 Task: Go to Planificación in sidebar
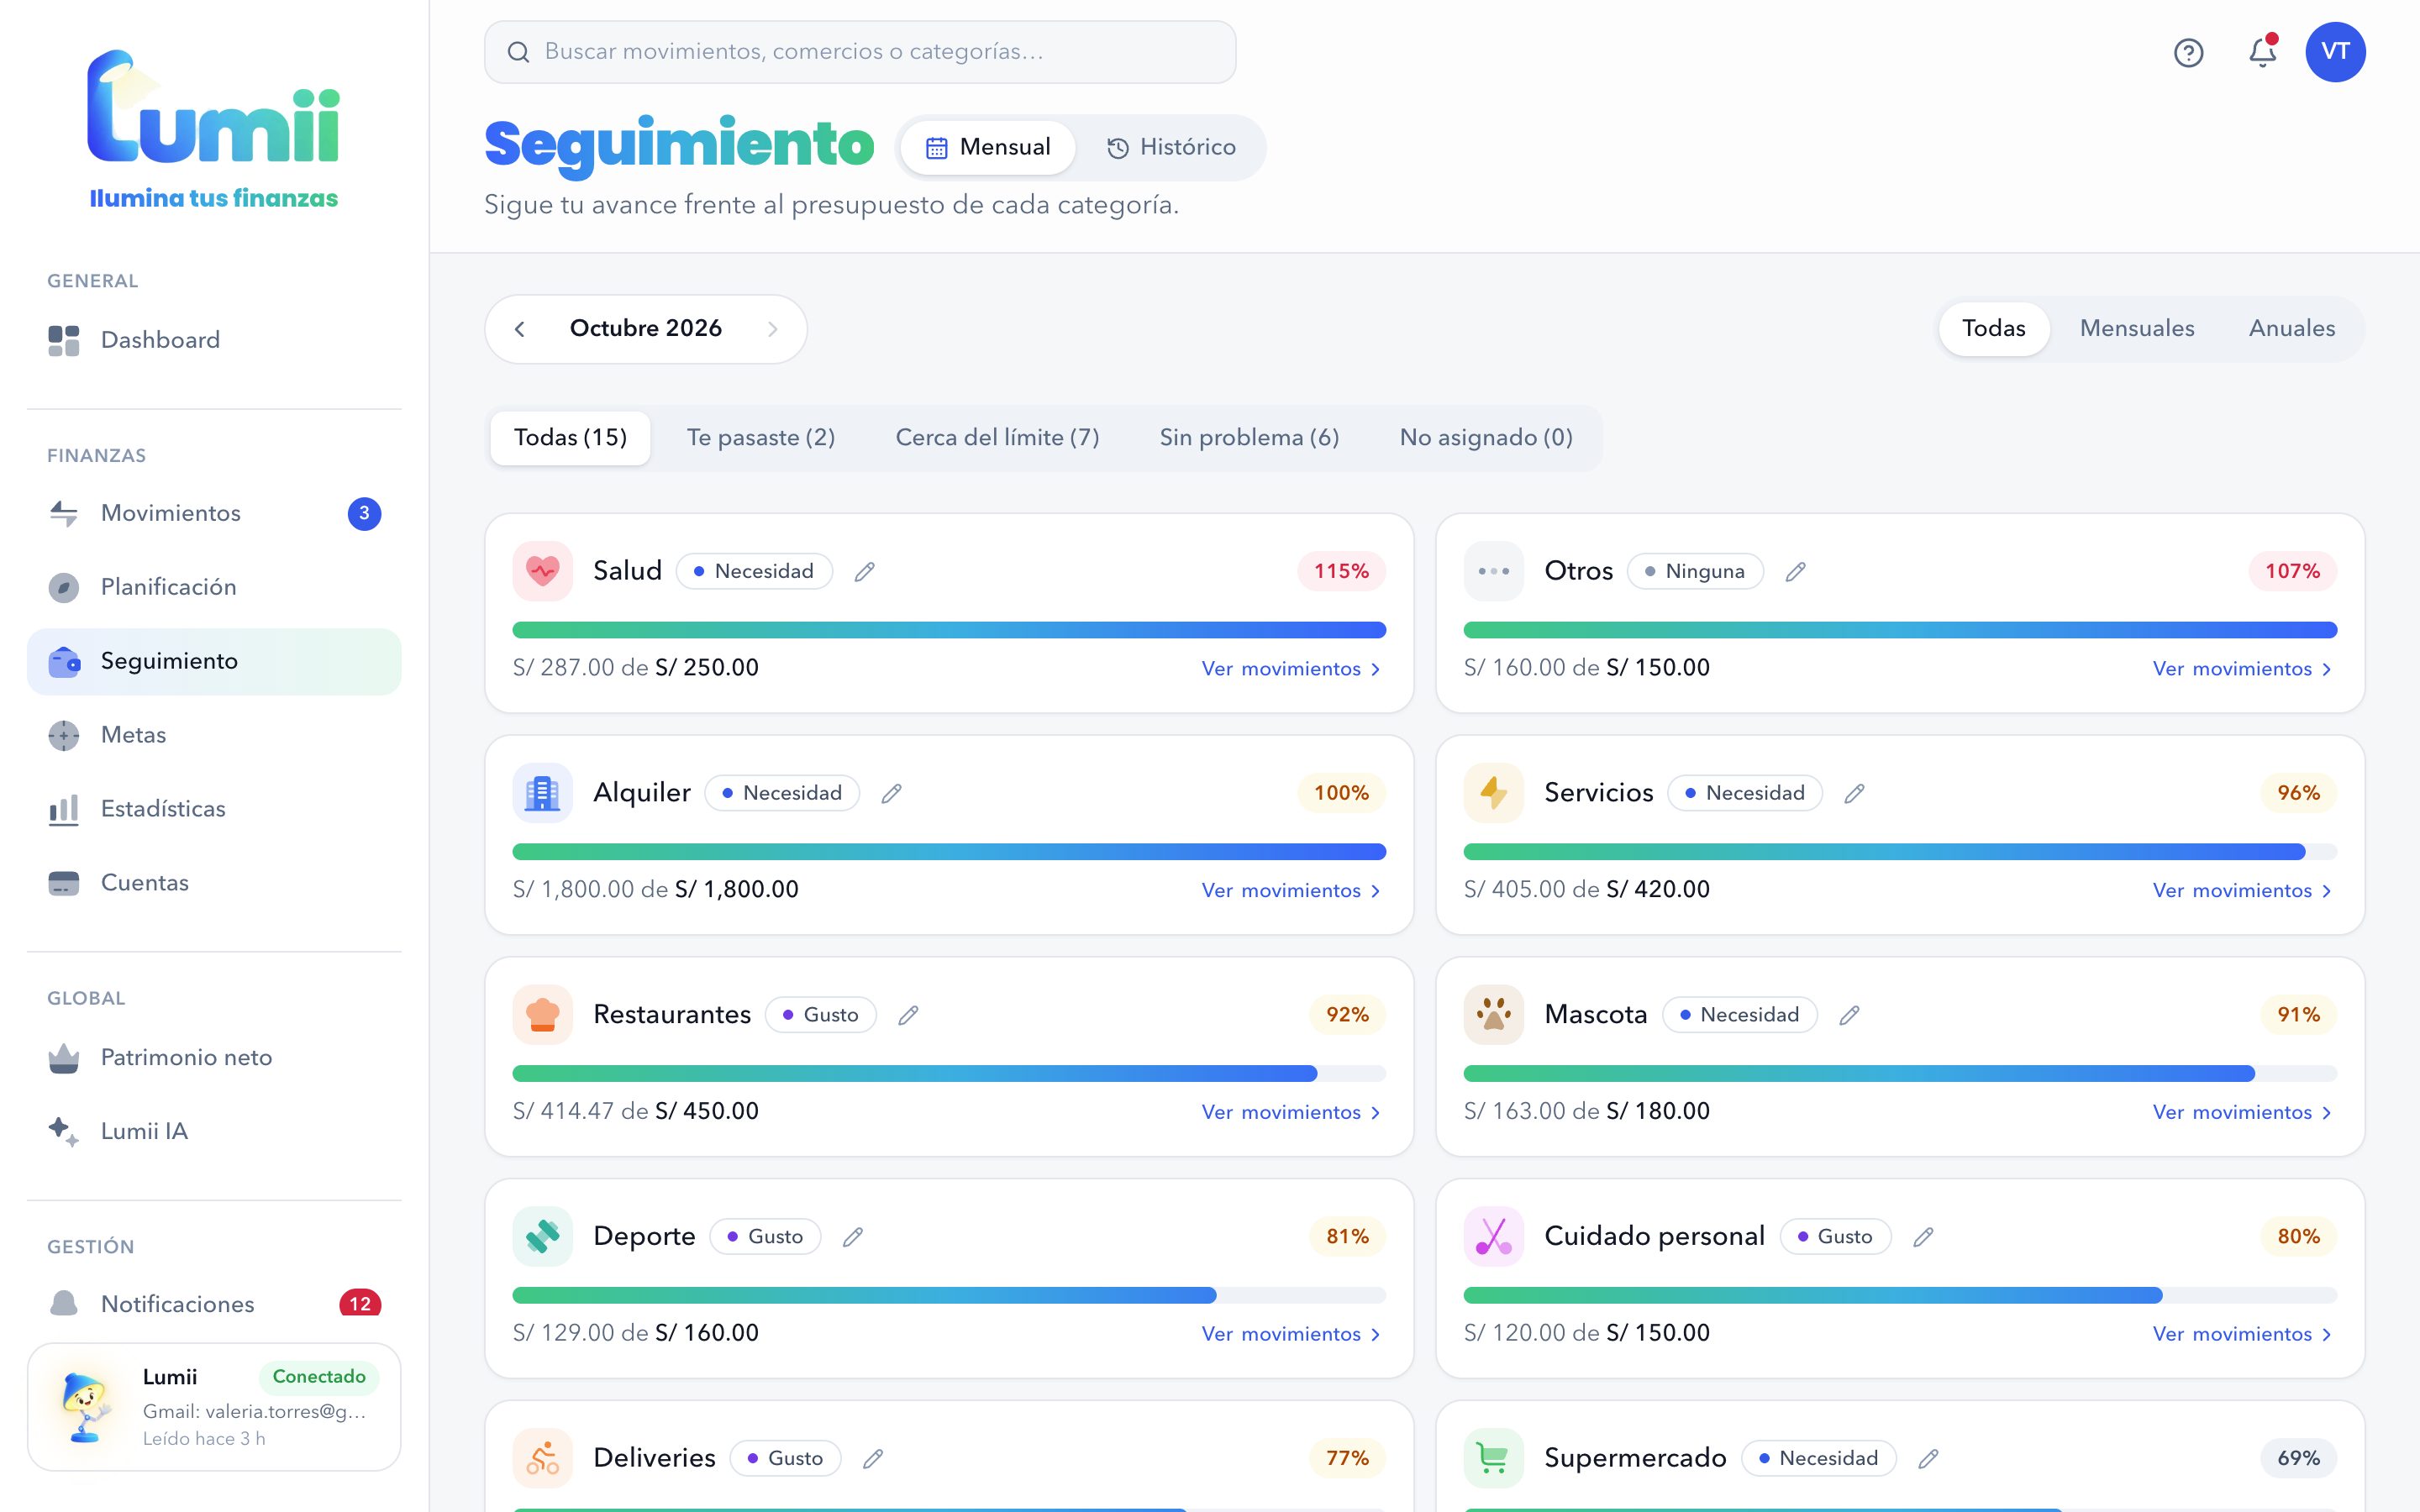[214, 587]
